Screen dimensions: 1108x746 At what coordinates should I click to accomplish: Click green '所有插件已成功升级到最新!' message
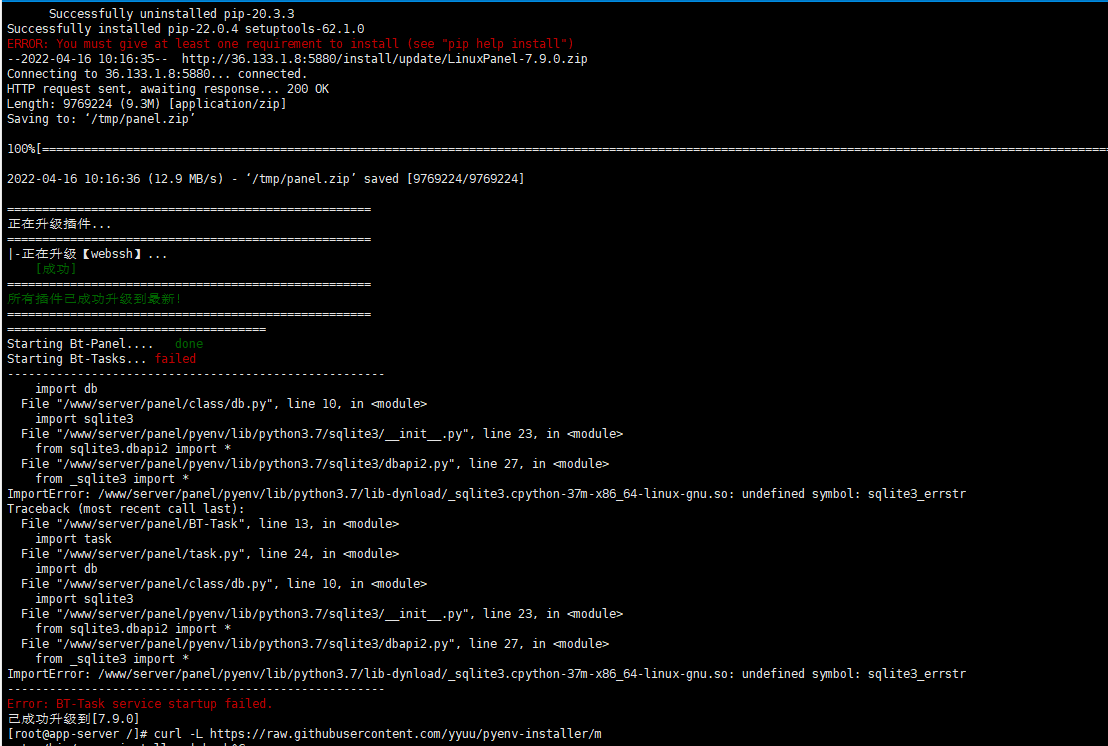[x=94, y=299]
